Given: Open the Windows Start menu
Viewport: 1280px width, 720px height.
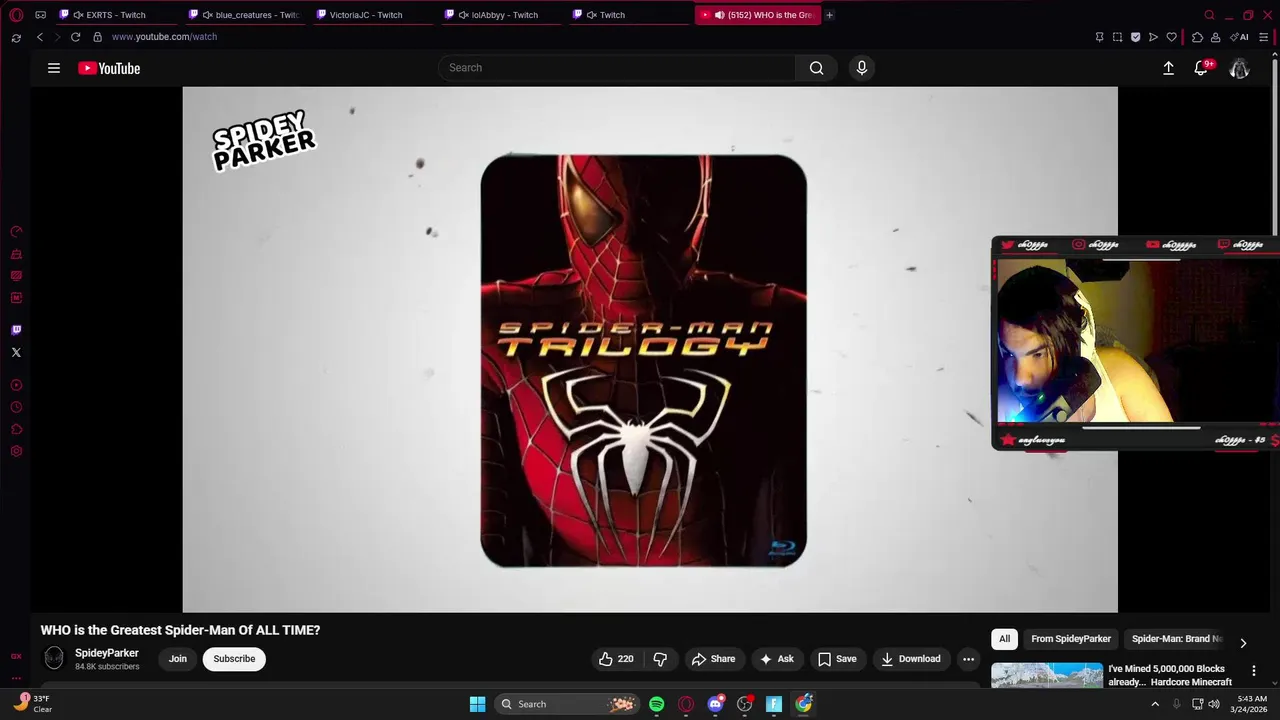Looking at the screenshot, I should (478, 704).
